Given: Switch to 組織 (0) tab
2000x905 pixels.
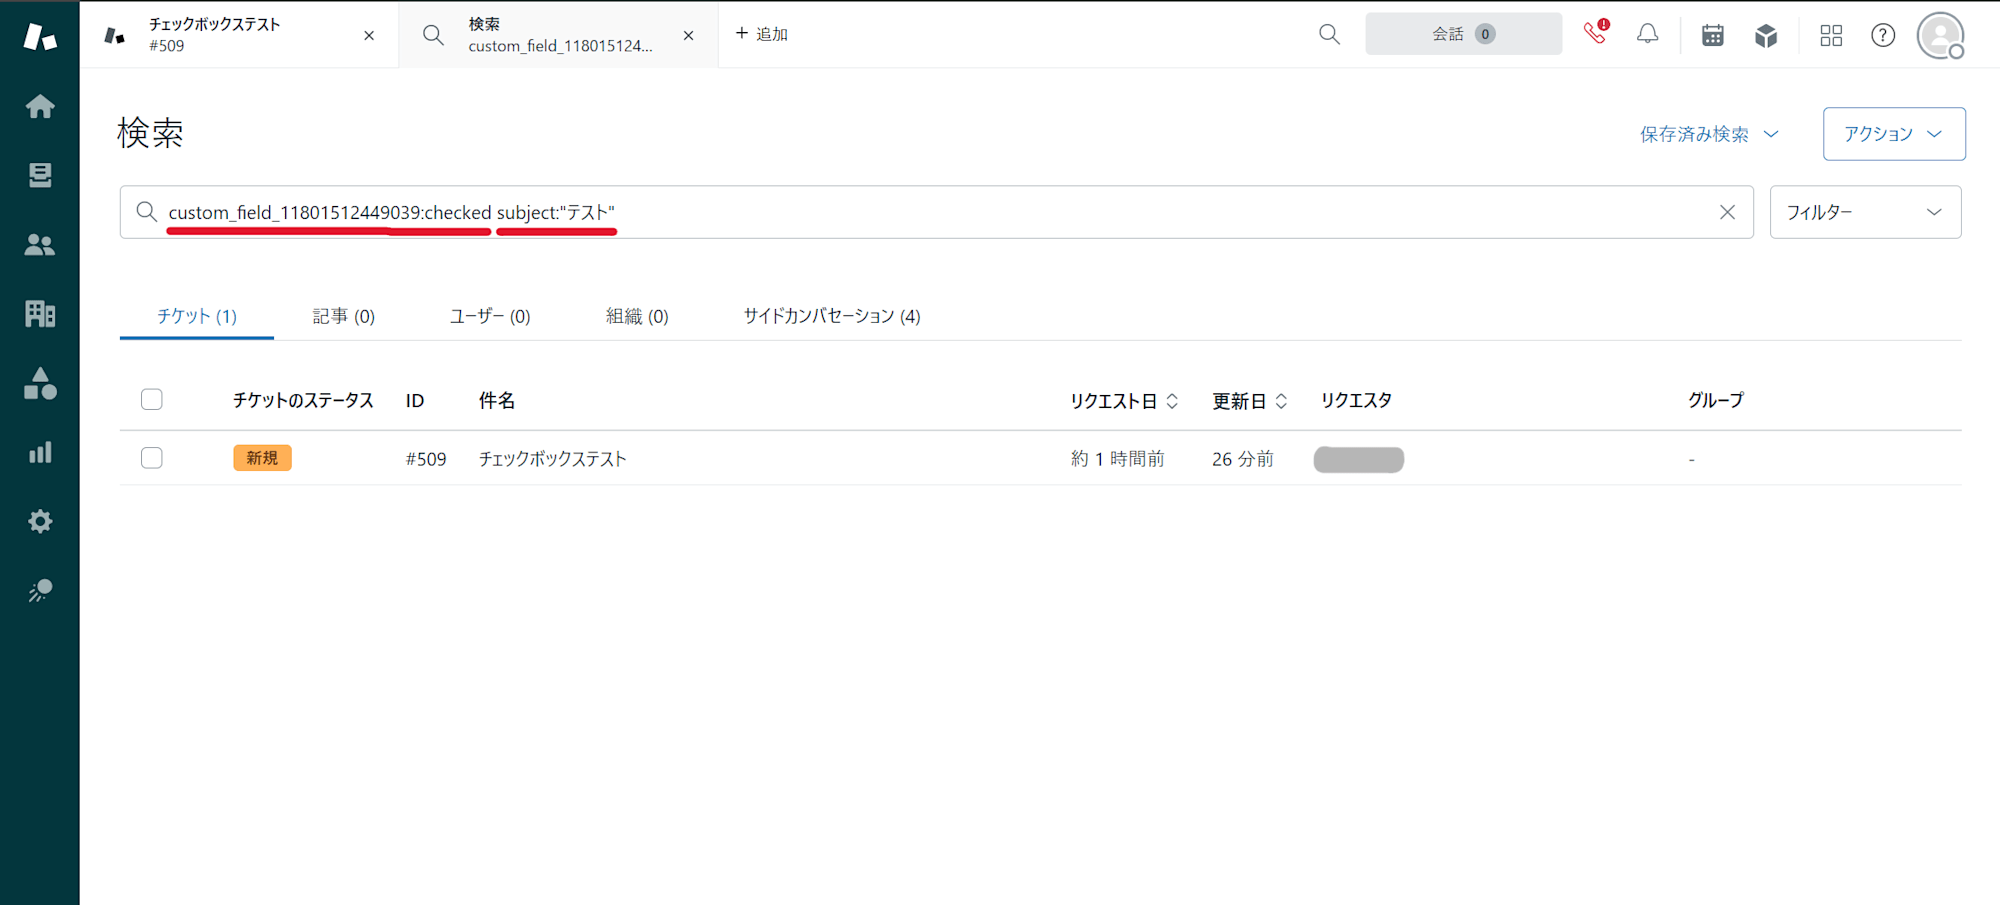Looking at the screenshot, I should coord(637,316).
